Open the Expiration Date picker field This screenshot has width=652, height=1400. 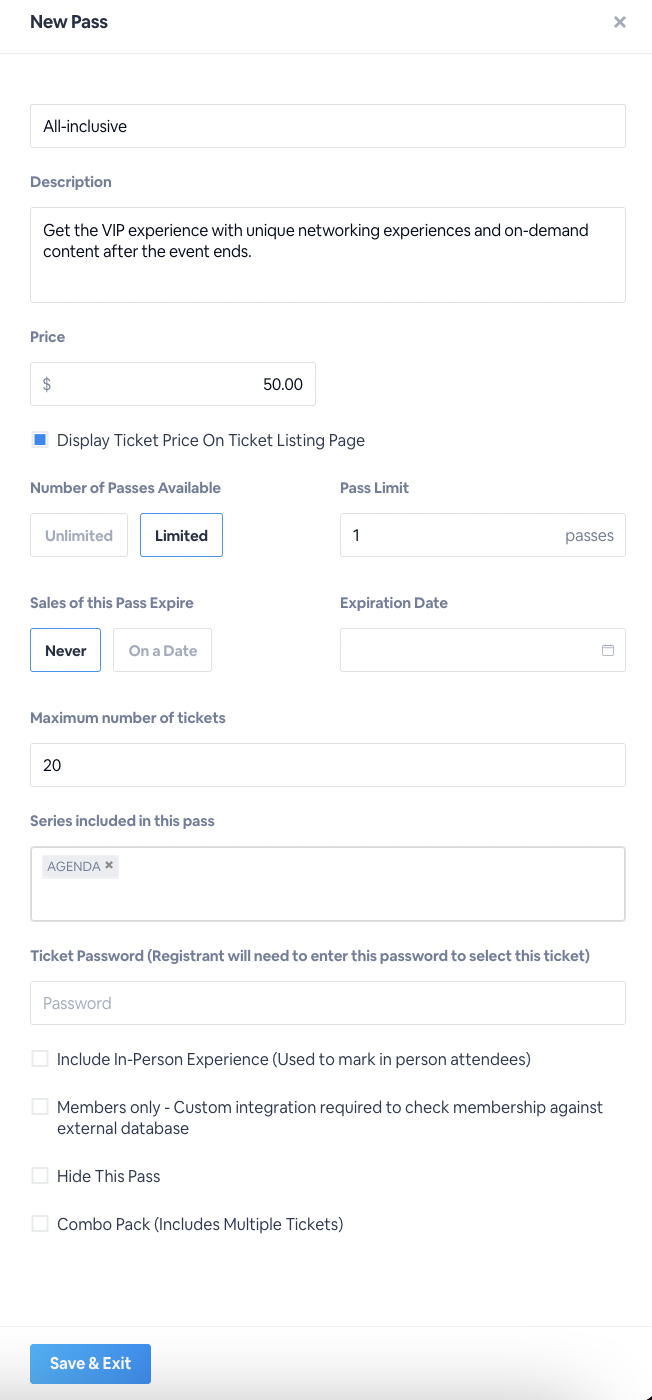470,650
